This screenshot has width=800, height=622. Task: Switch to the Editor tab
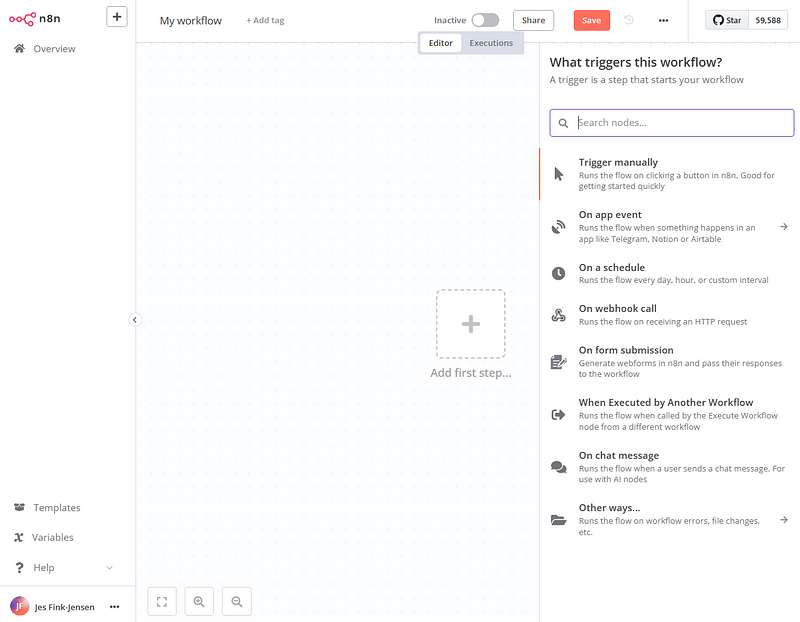pyautogui.click(x=440, y=43)
